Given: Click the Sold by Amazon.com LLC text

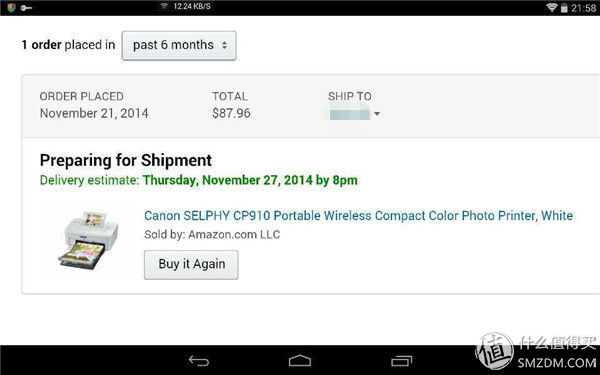Looking at the screenshot, I should coord(212,234).
